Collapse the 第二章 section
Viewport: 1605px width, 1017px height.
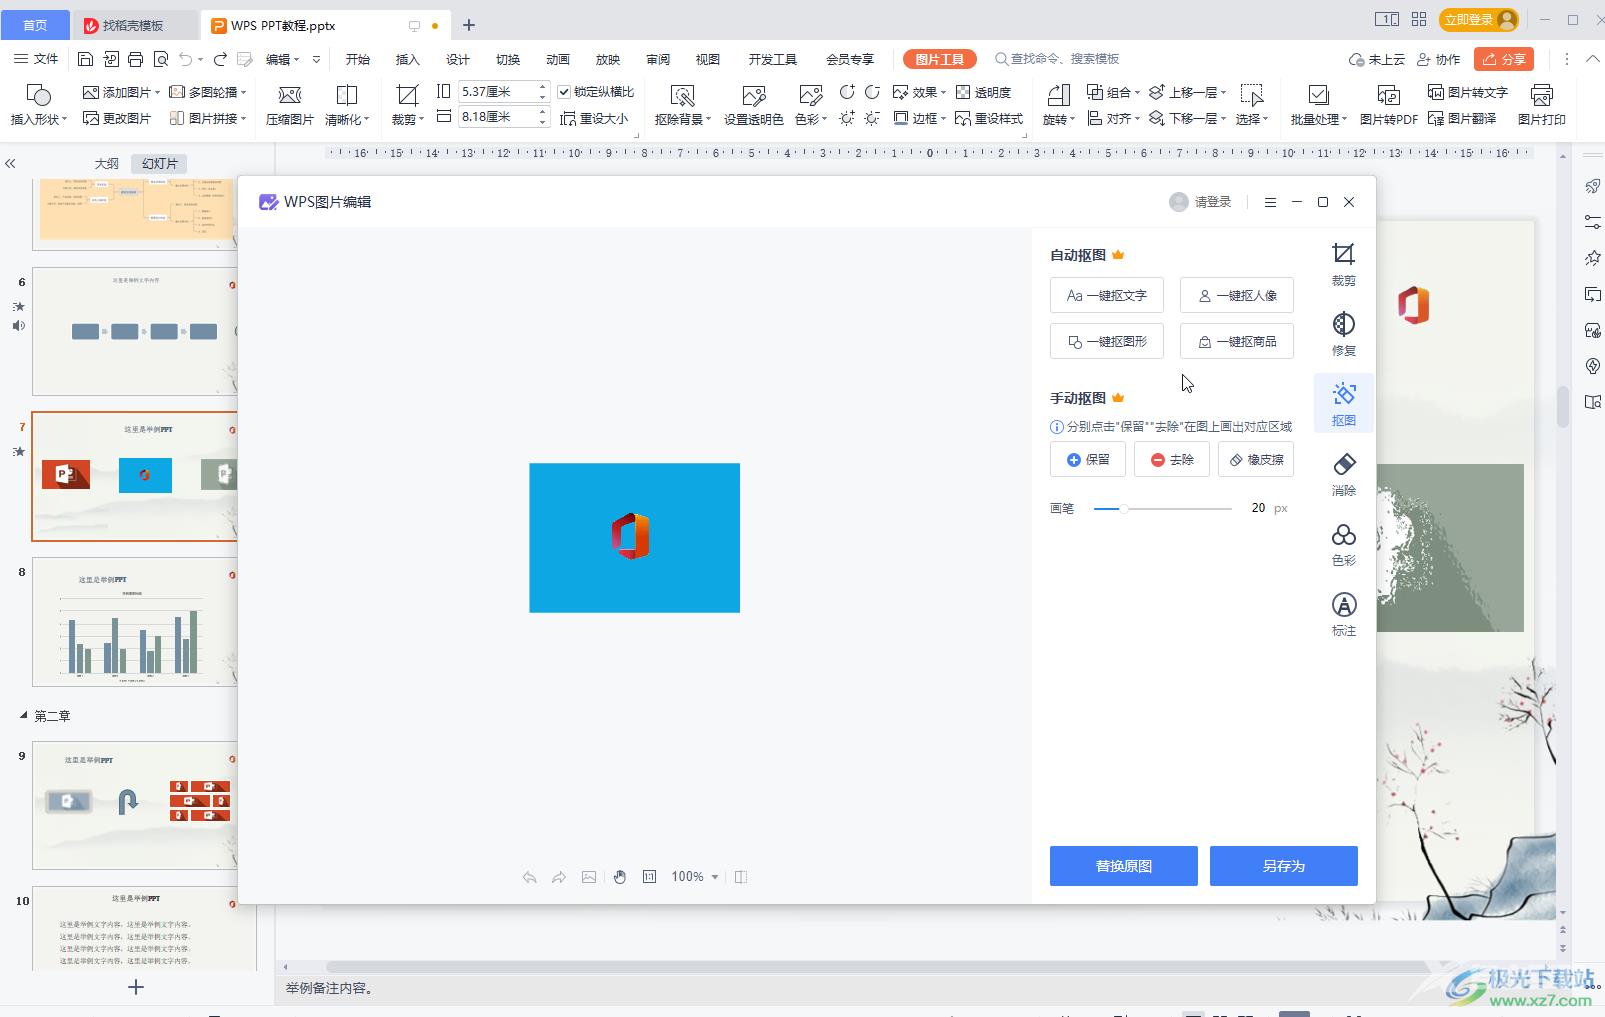(24, 716)
